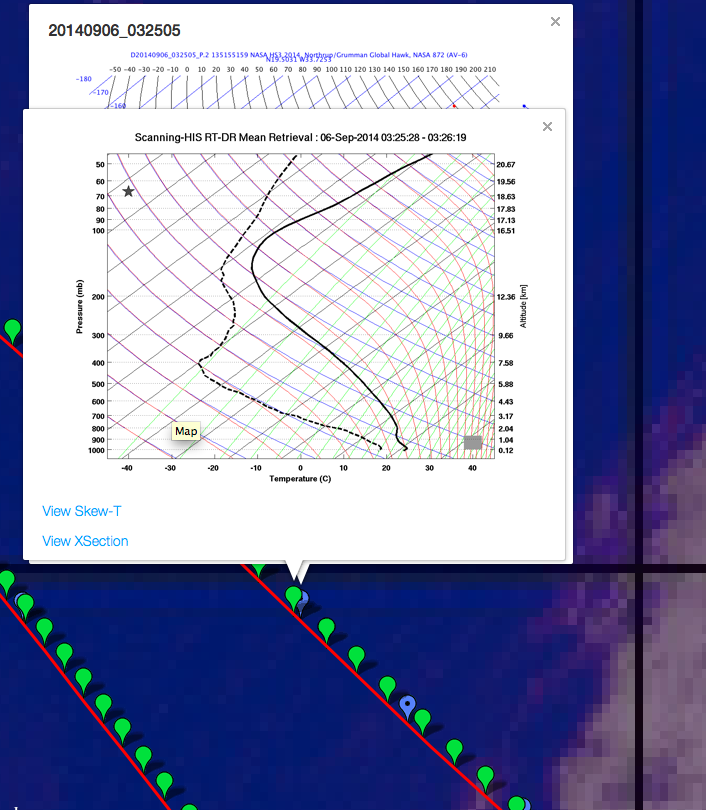
Task: Select the blue pin on right flight track
Action: point(407,704)
